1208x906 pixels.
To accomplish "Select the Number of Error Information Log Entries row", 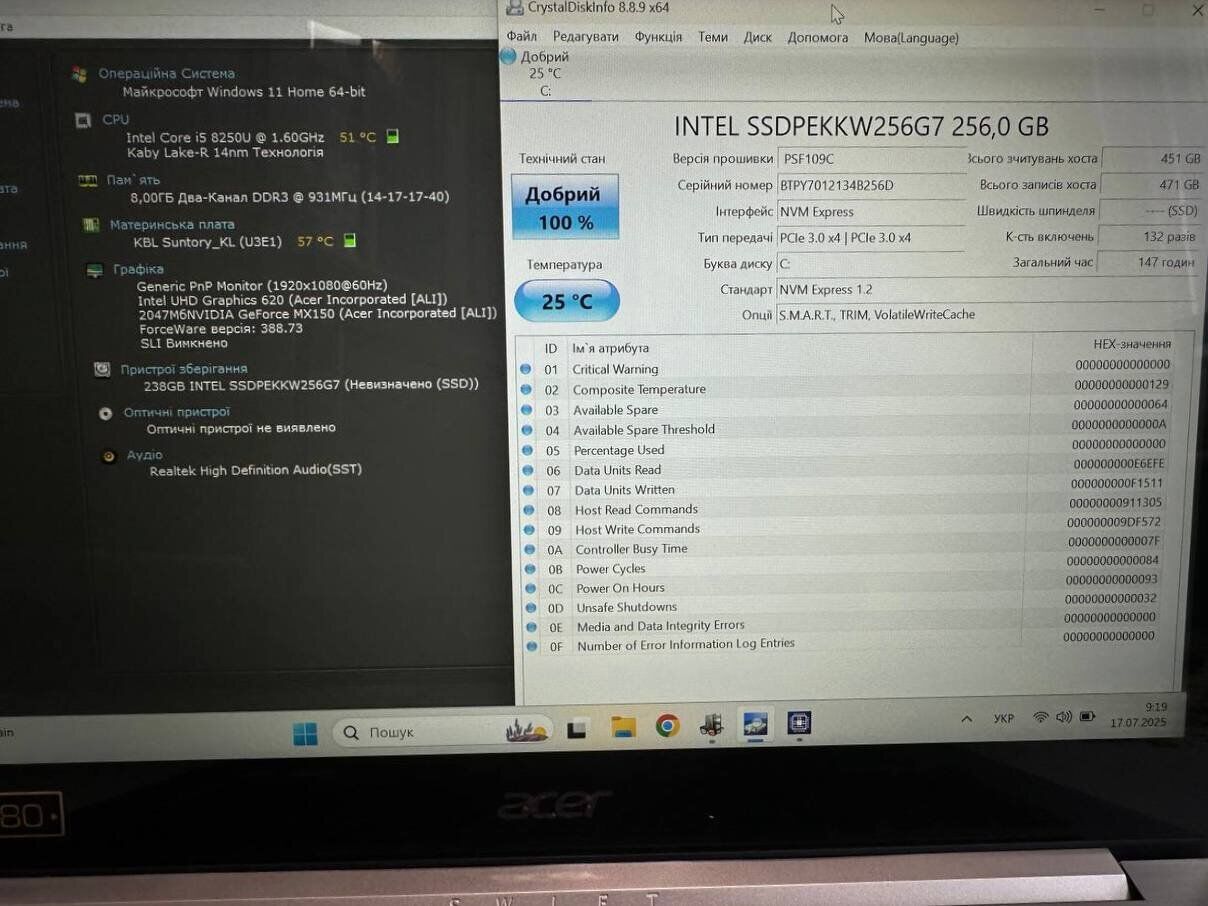I will click(x=843, y=642).
